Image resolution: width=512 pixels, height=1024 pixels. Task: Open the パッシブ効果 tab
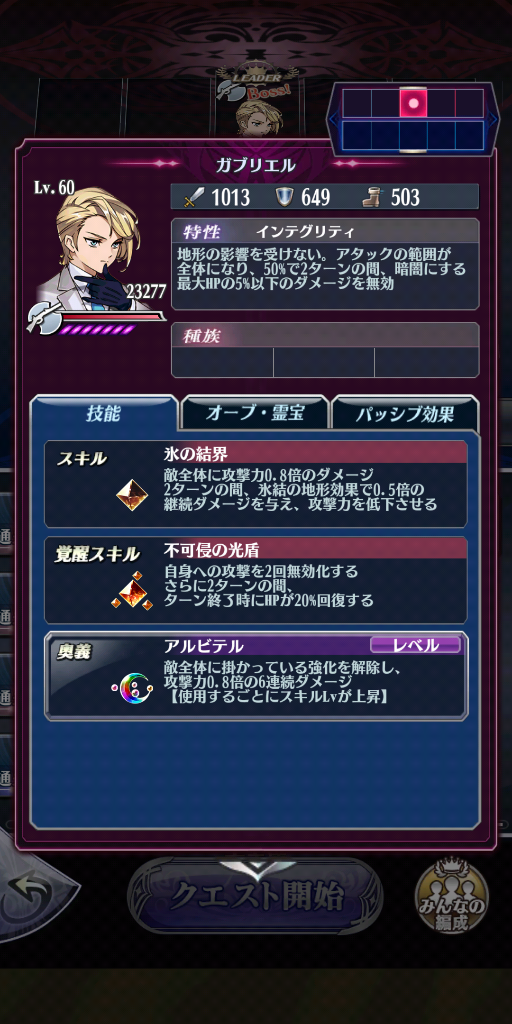click(x=406, y=414)
